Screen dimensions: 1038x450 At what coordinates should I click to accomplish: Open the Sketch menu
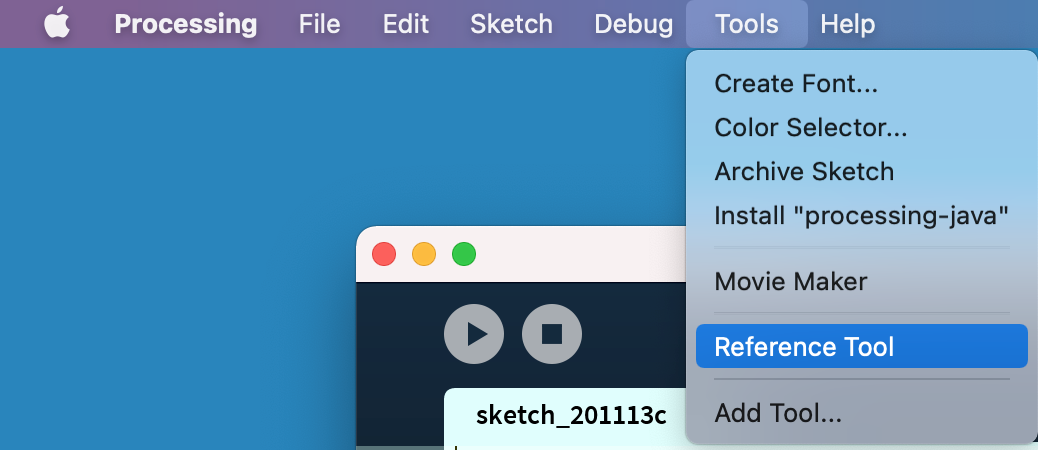(510, 23)
